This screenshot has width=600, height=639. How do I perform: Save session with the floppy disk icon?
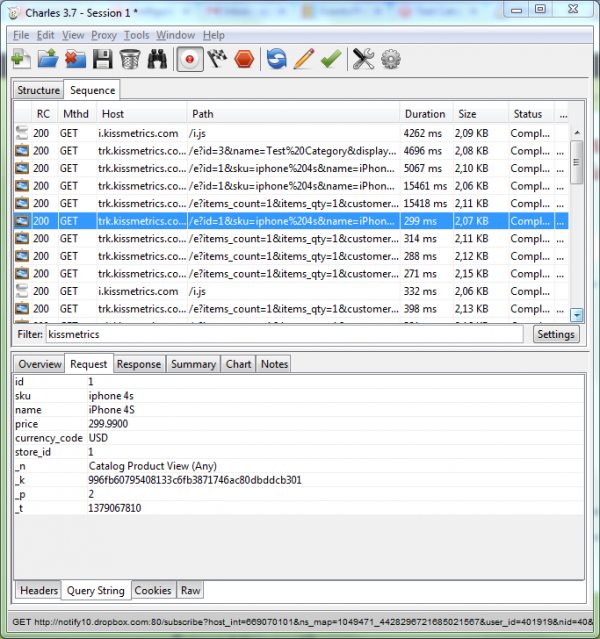(x=102, y=59)
